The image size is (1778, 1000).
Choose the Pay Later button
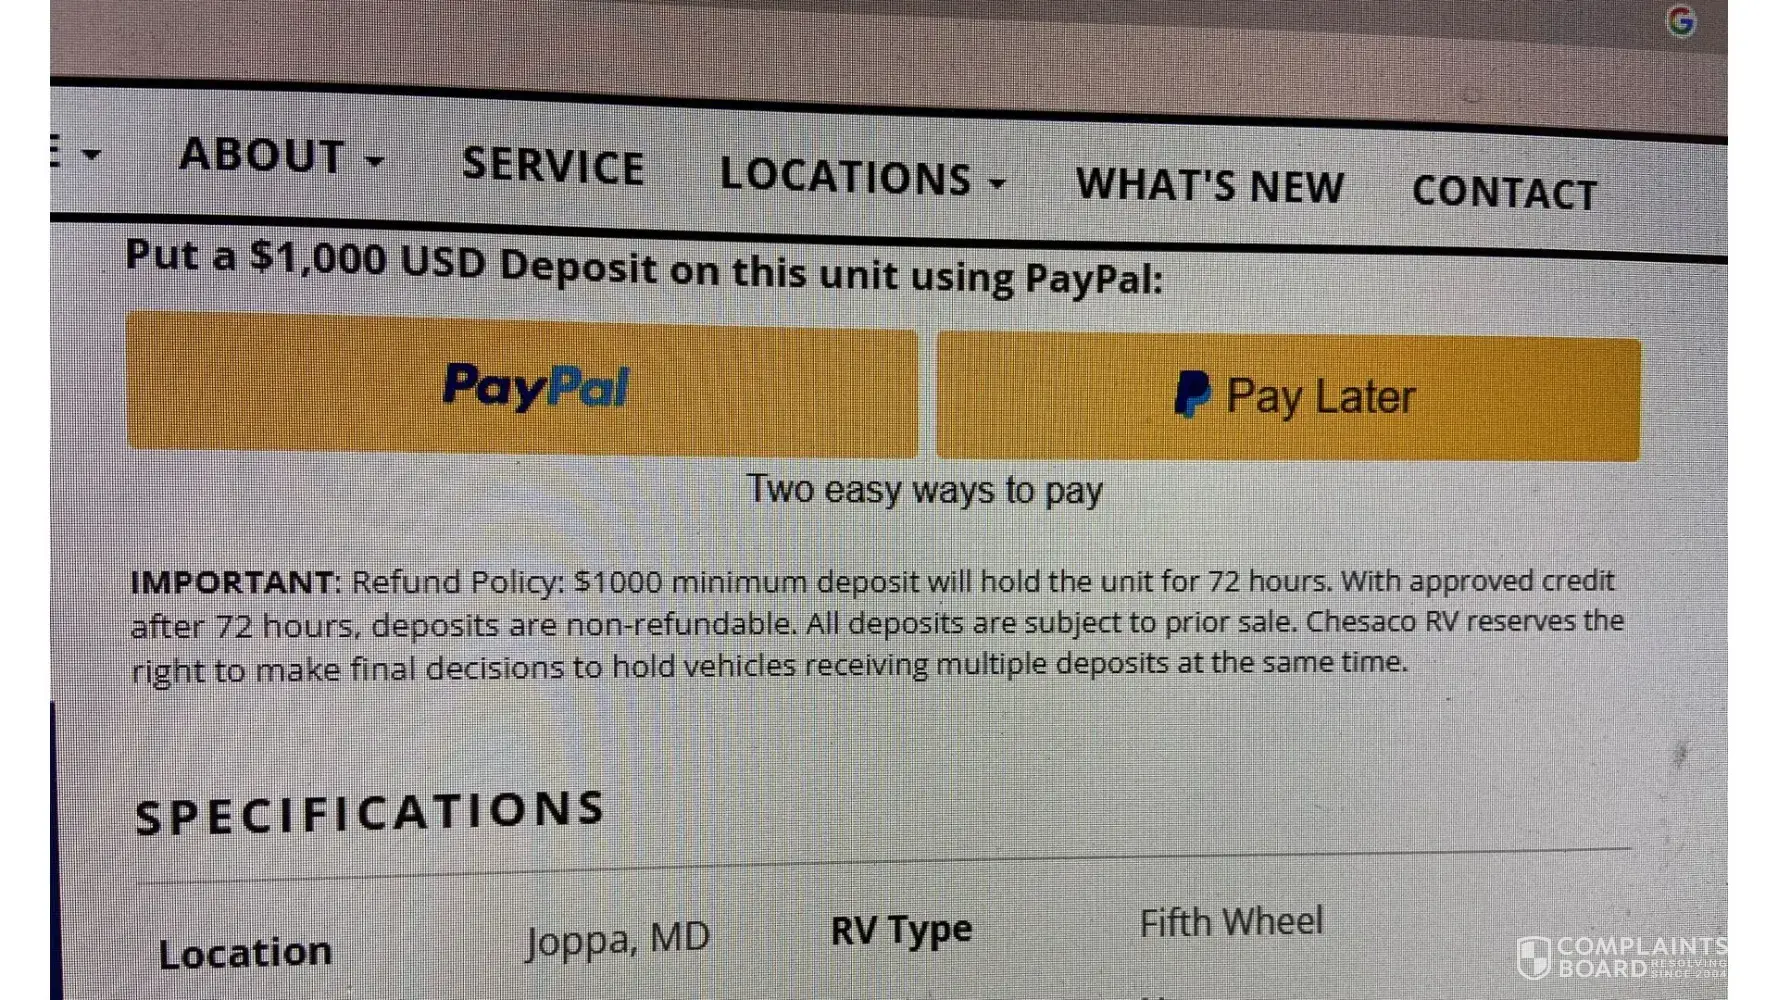click(1288, 397)
